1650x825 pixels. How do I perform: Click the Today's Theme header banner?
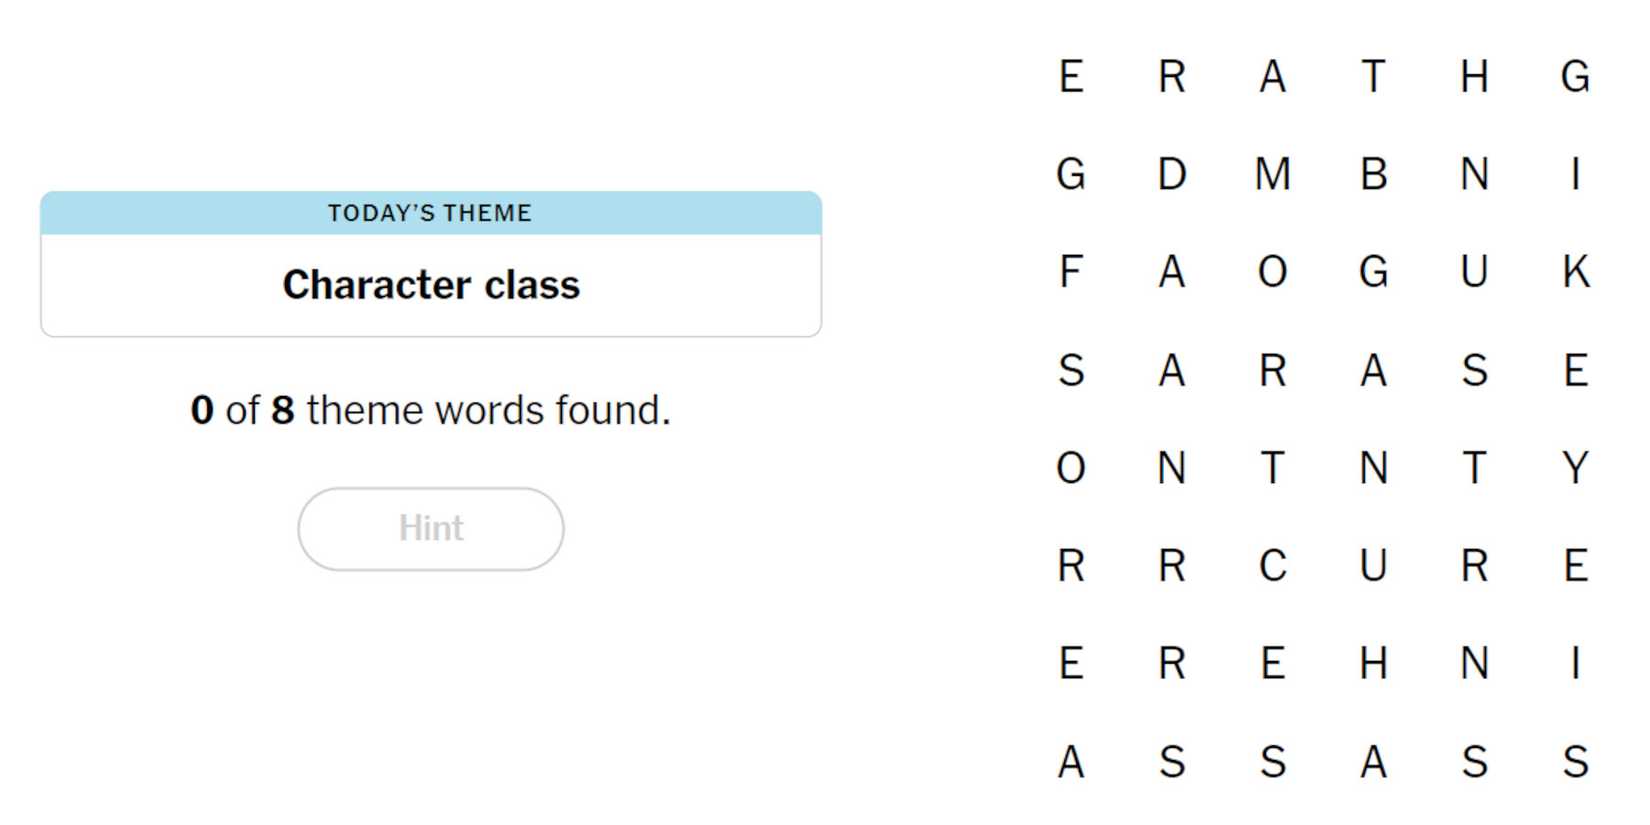click(x=430, y=213)
